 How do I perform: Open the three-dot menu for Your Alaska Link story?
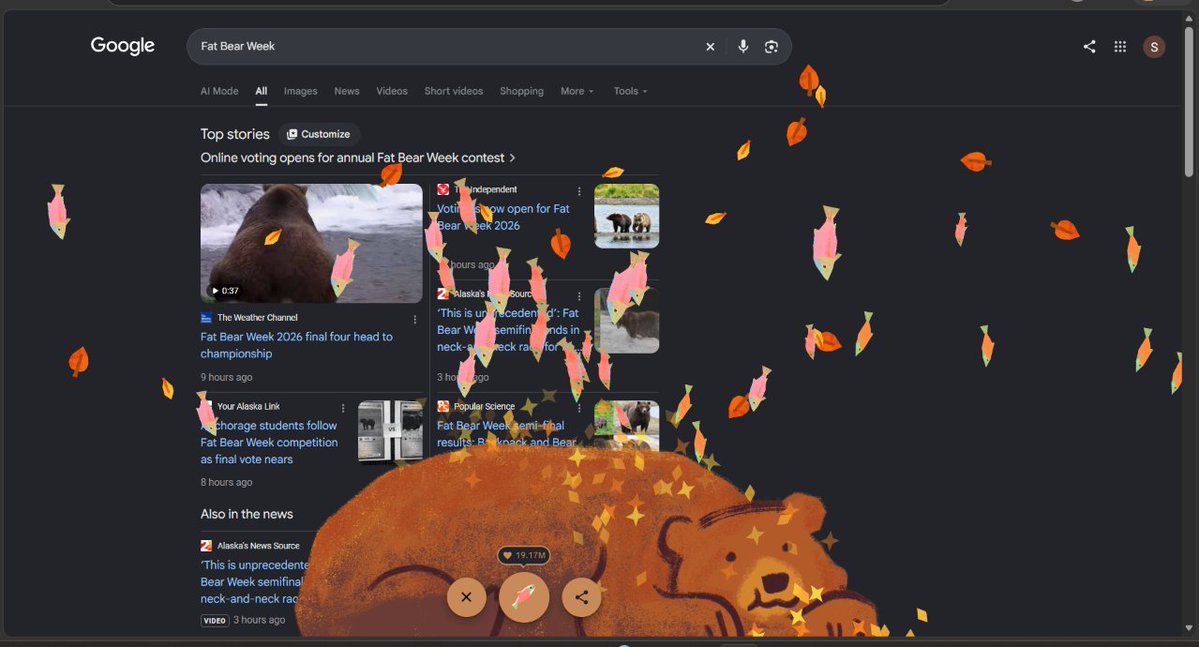343,408
